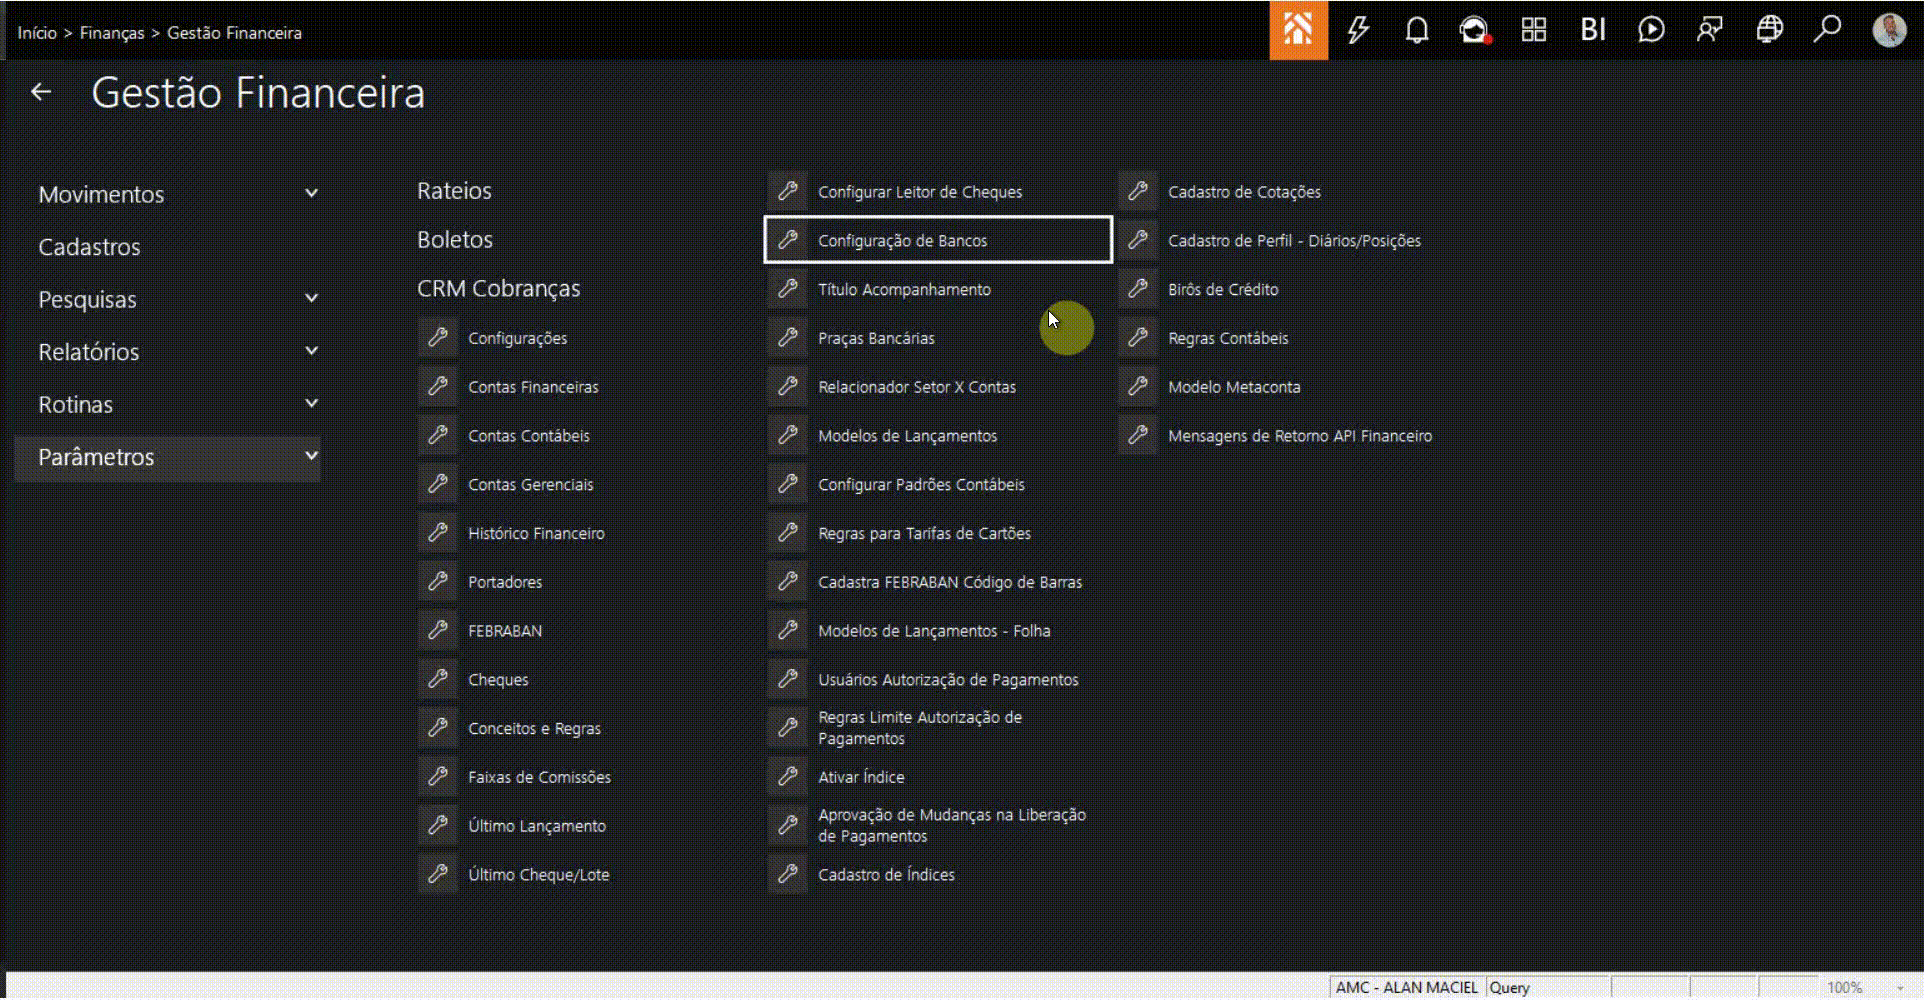Screen dimensions: 1924x1000
Task: Open Aprovação de Mudanças na Liberação de Pagamentos
Action: pyautogui.click(x=952, y=826)
